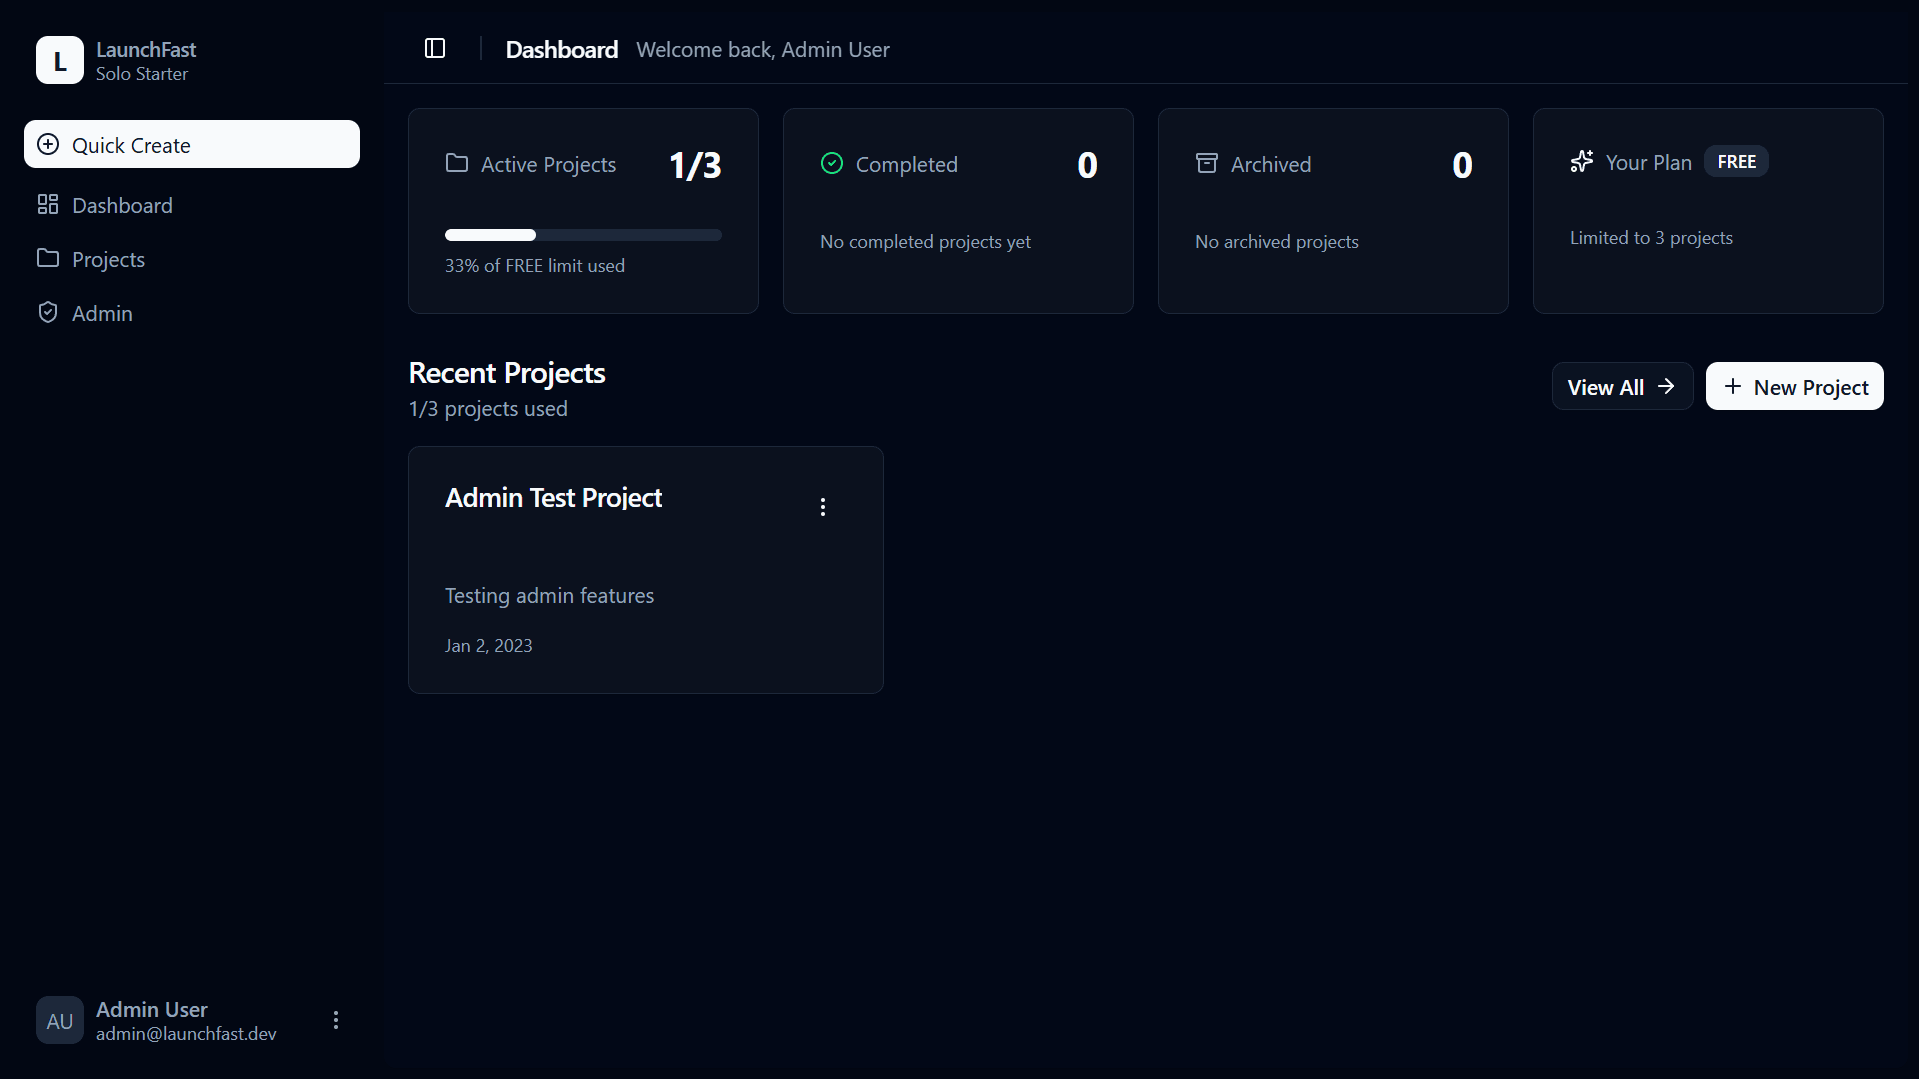Click the archive box icon on Archived card
Viewport: 1919px width, 1079px height.
(x=1206, y=163)
